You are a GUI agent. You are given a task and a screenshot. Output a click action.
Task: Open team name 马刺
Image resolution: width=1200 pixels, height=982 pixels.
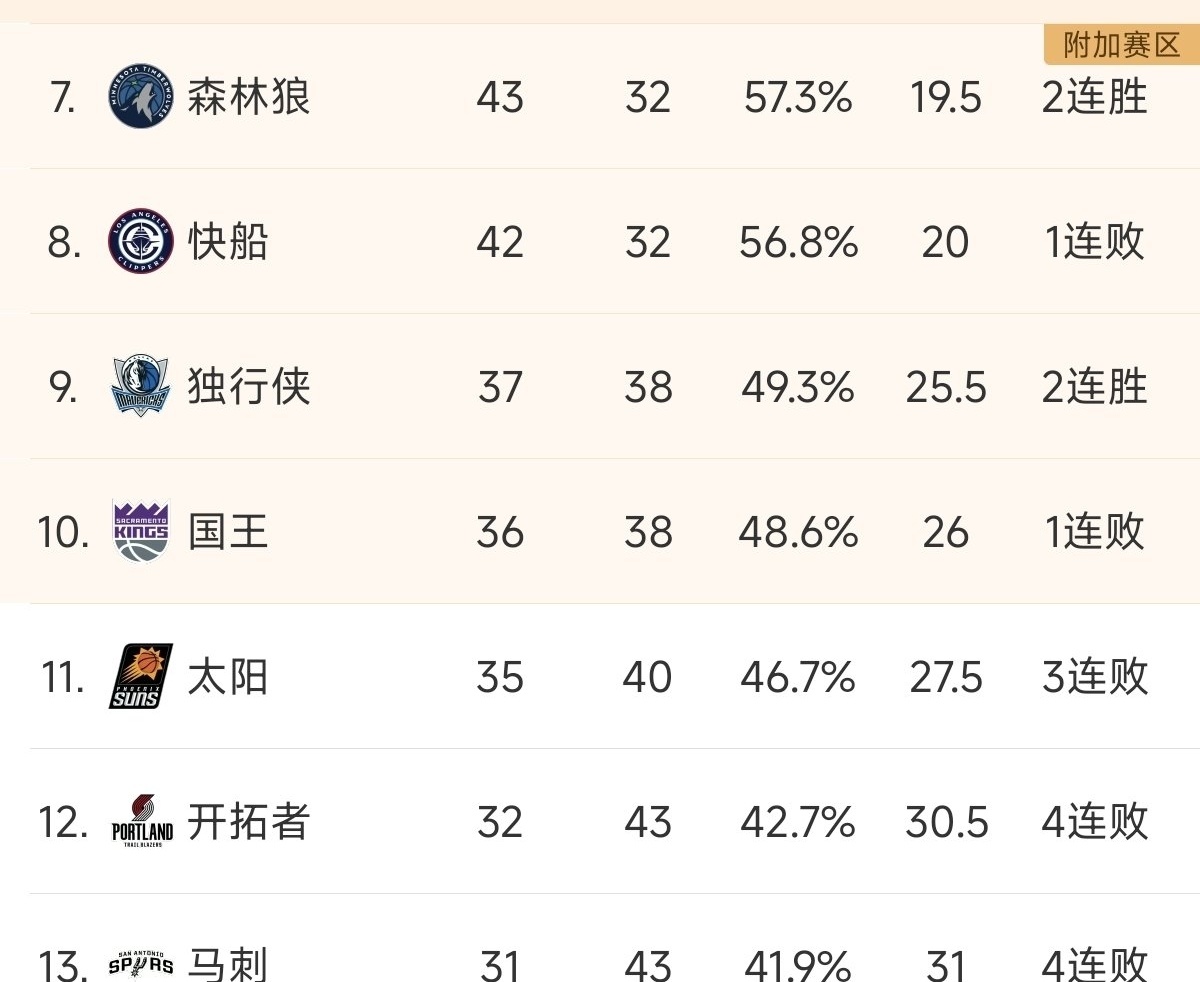(x=229, y=964)
